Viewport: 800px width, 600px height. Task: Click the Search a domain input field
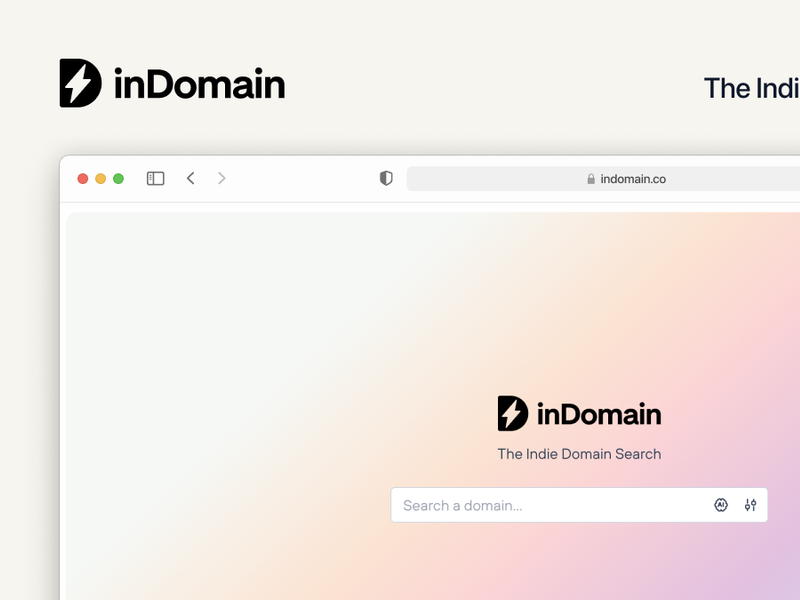[x=500, y=505]
